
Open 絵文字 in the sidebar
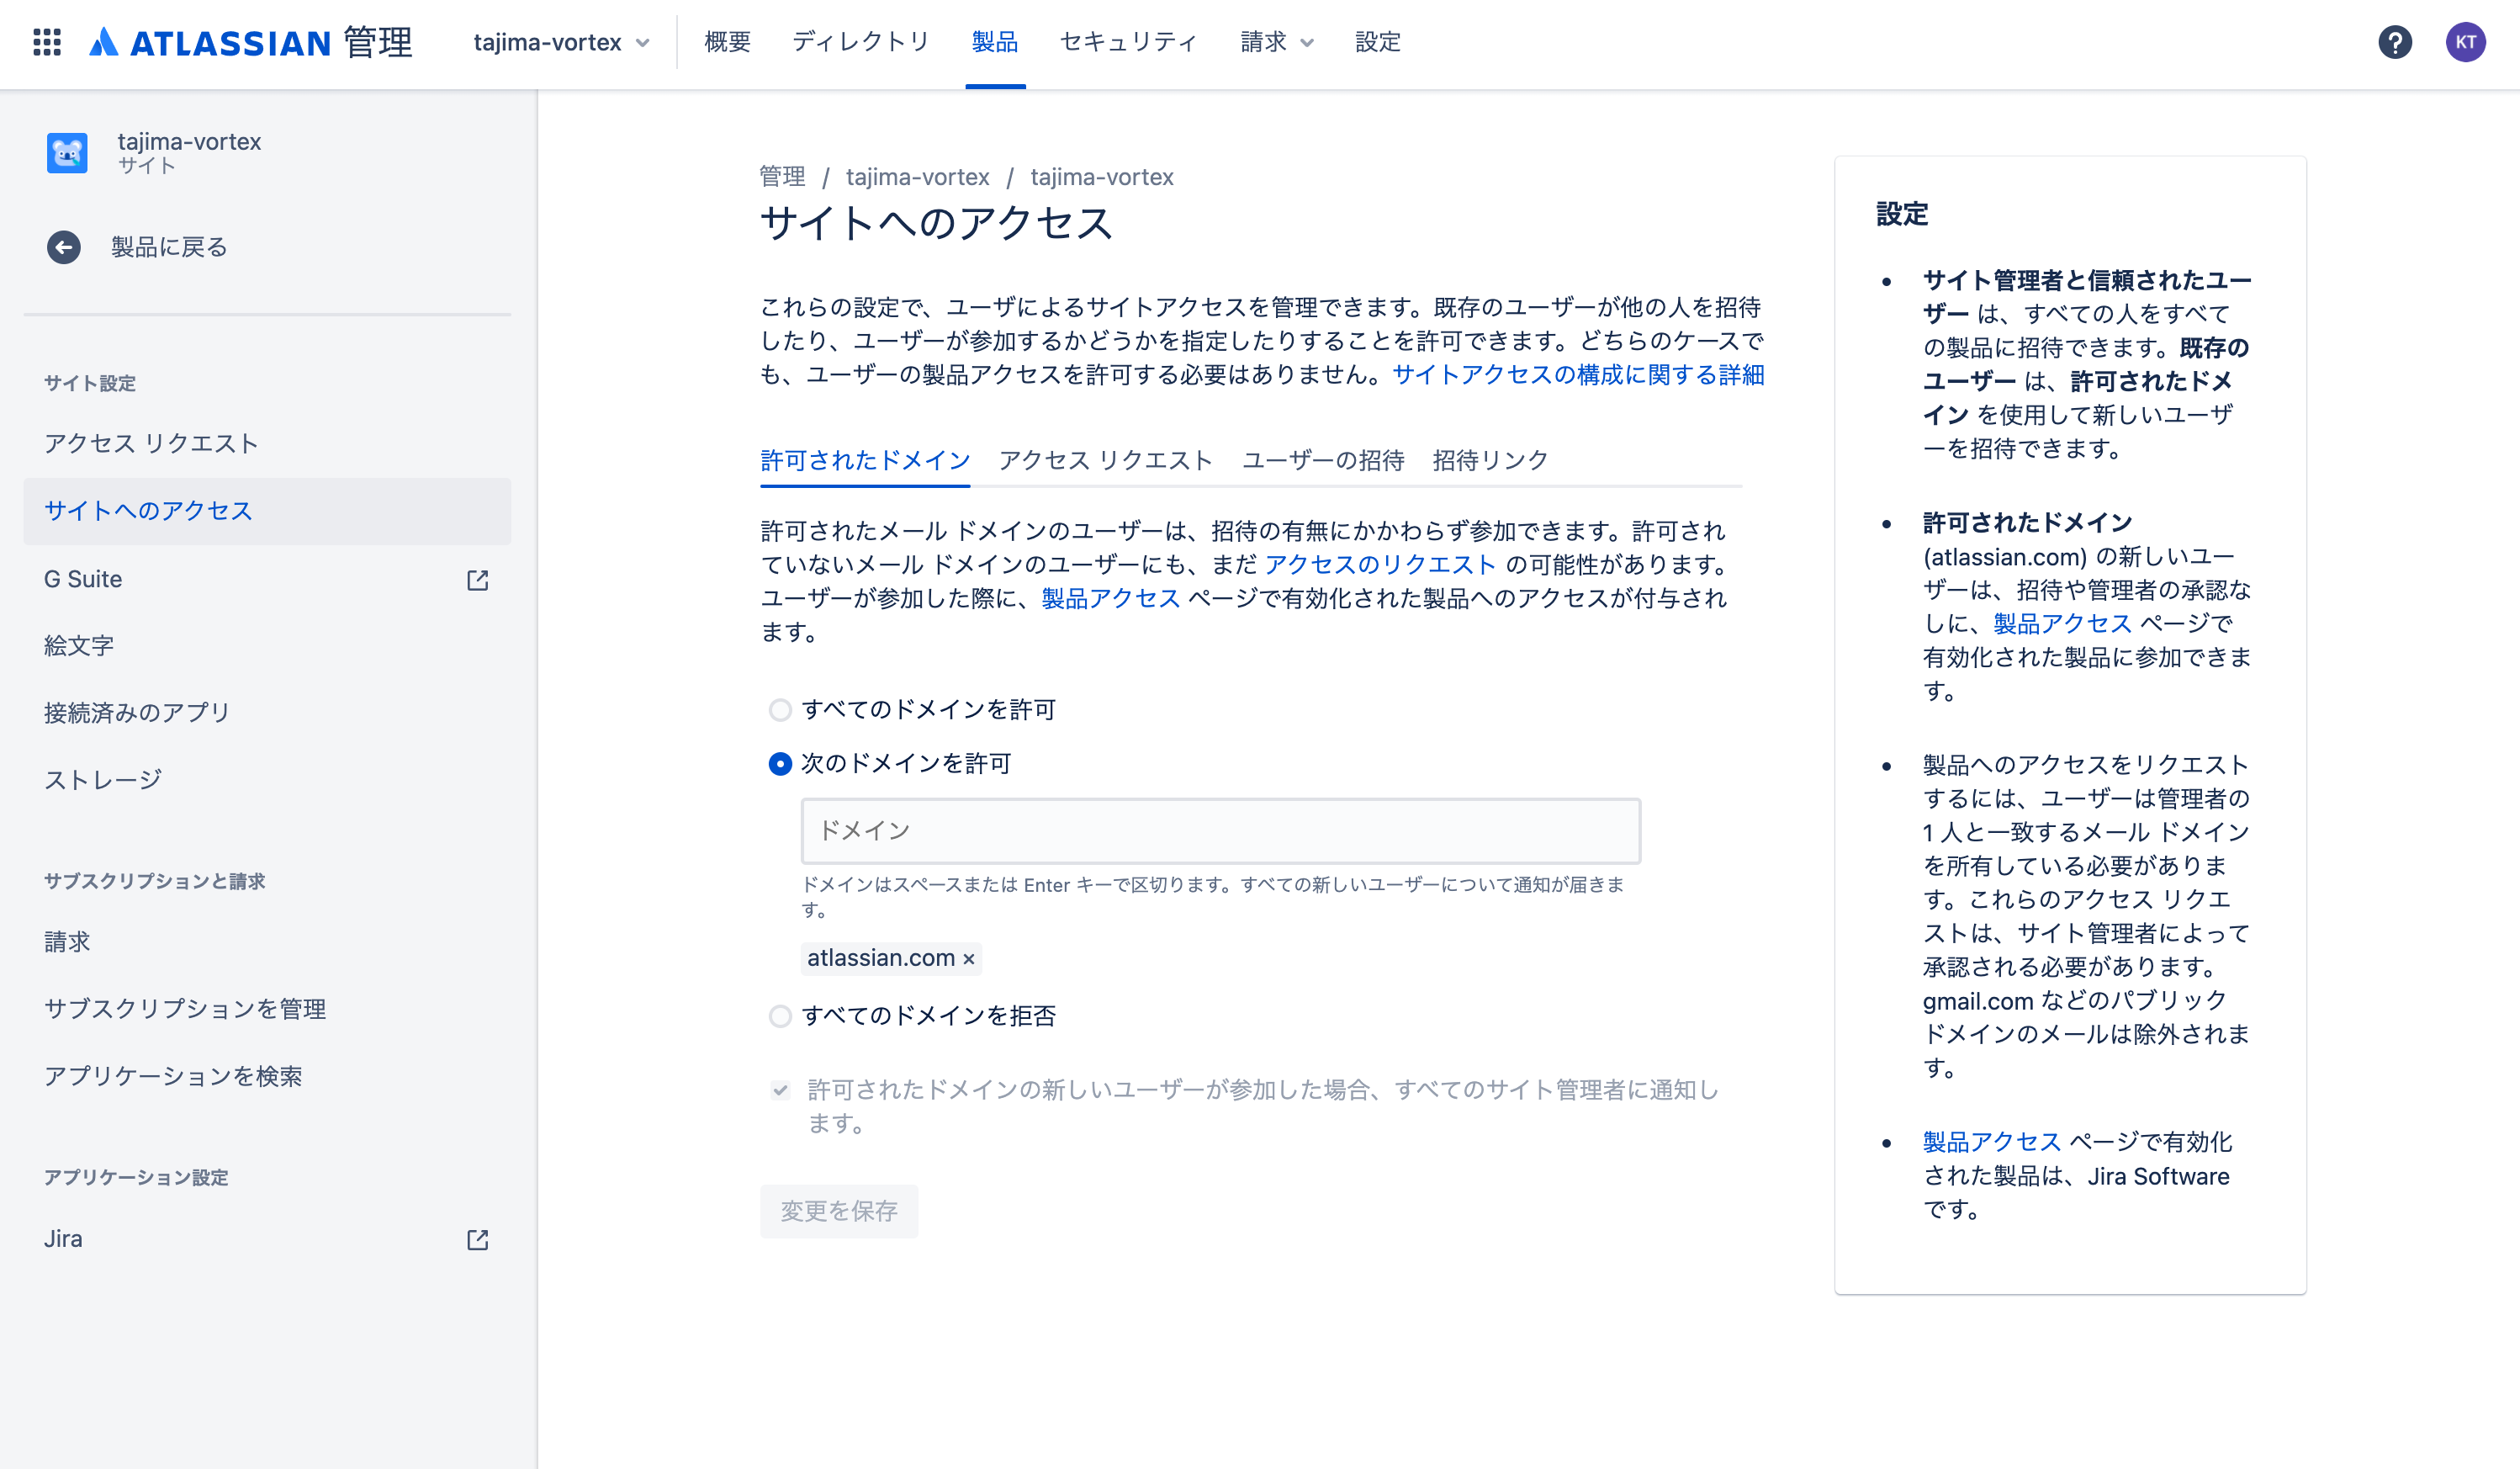pyautogui.click(x=267, y=646)
